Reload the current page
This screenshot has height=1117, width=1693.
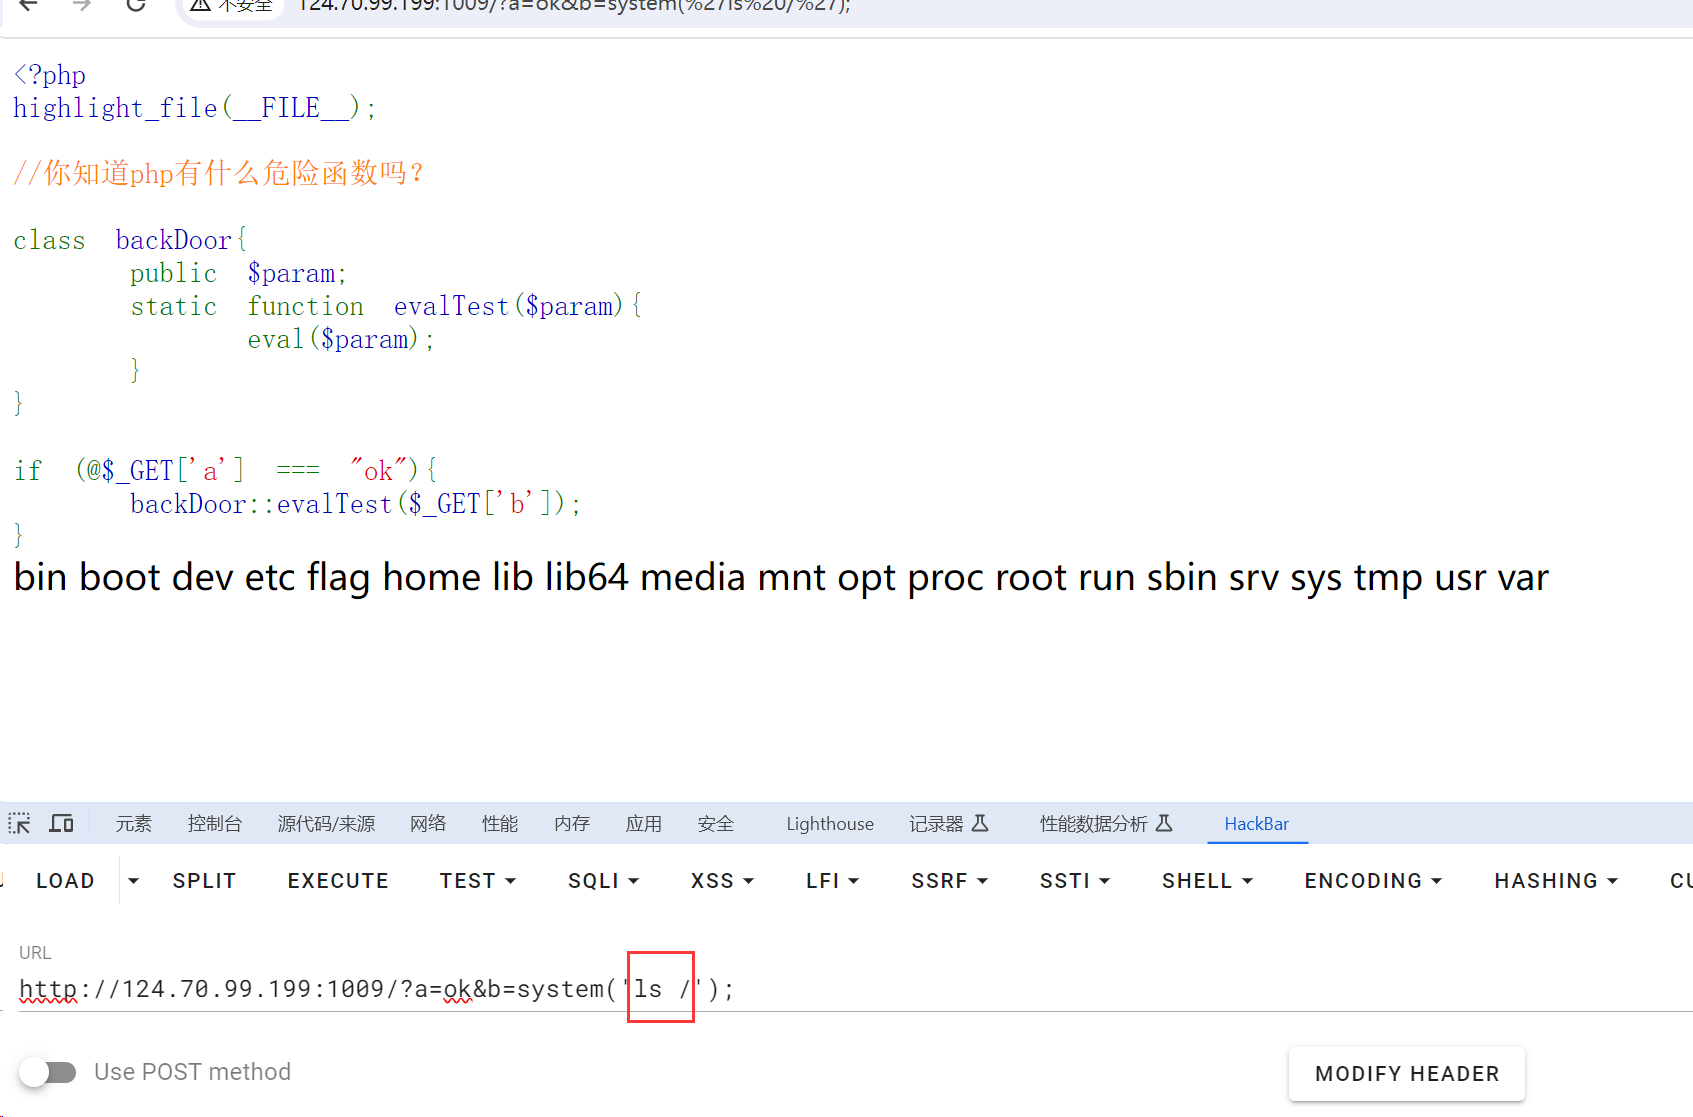click(136, 5)
